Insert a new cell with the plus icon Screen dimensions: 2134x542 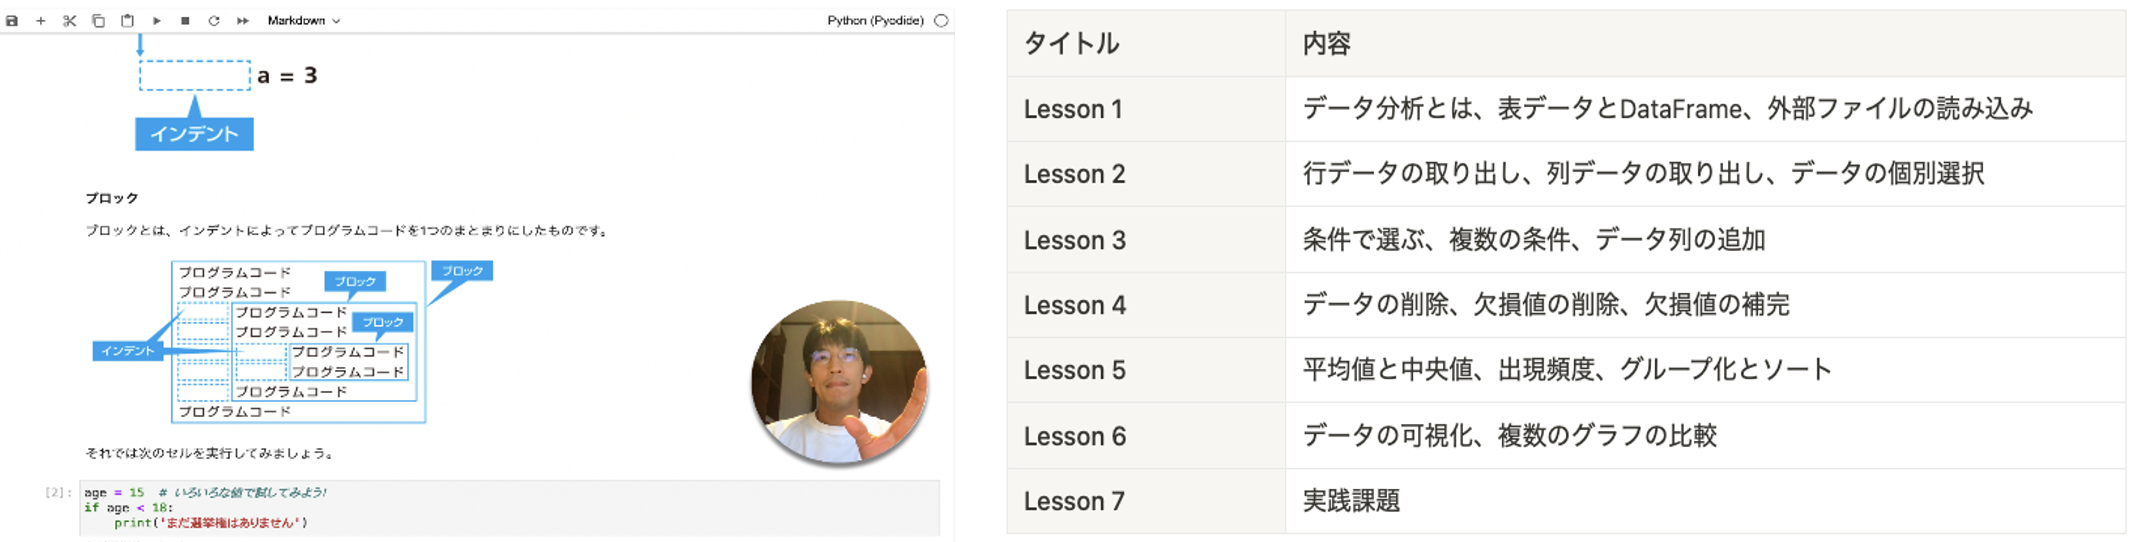tap(41, 21)
